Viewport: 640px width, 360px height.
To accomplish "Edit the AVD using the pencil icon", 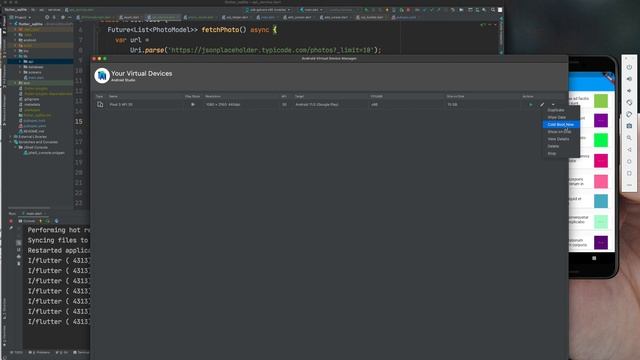I will pos(542,104).
